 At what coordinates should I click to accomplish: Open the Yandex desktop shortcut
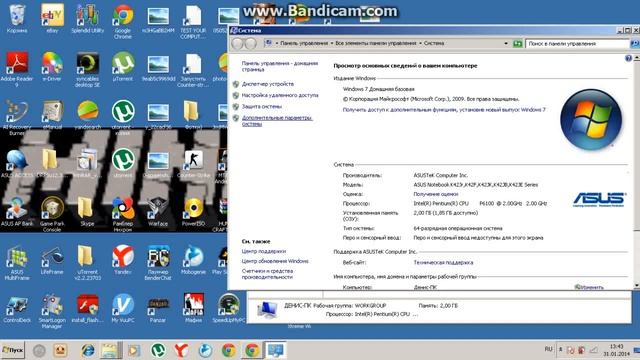coord(123,260)
